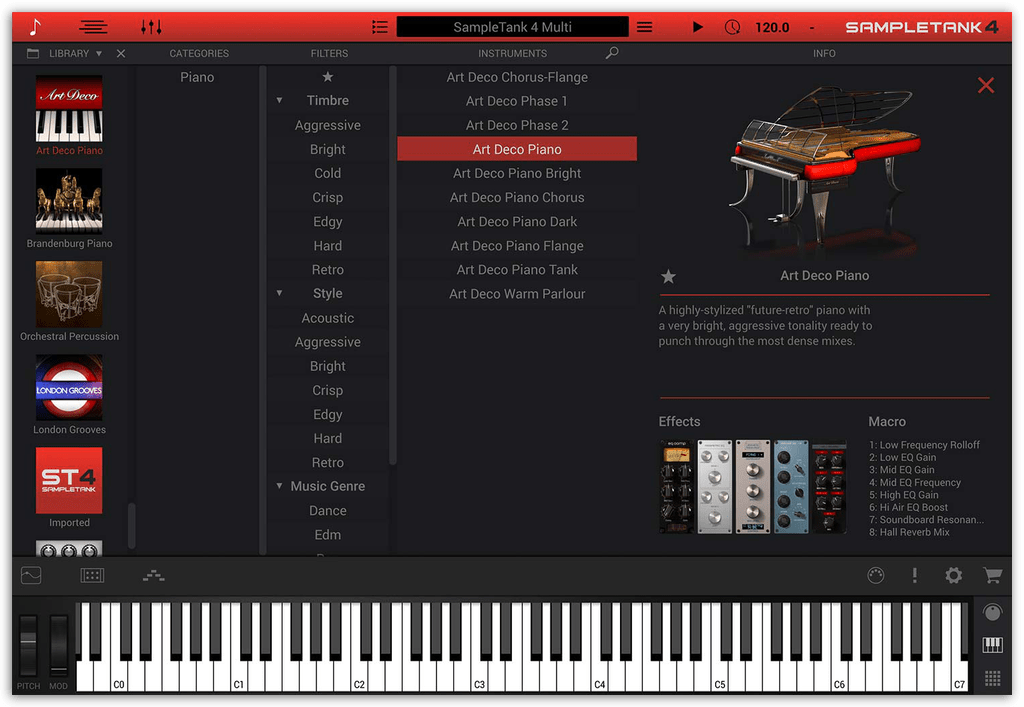Open the pattern player icon
Viewport: 1024px width, 707px height.
coord(153,576)
